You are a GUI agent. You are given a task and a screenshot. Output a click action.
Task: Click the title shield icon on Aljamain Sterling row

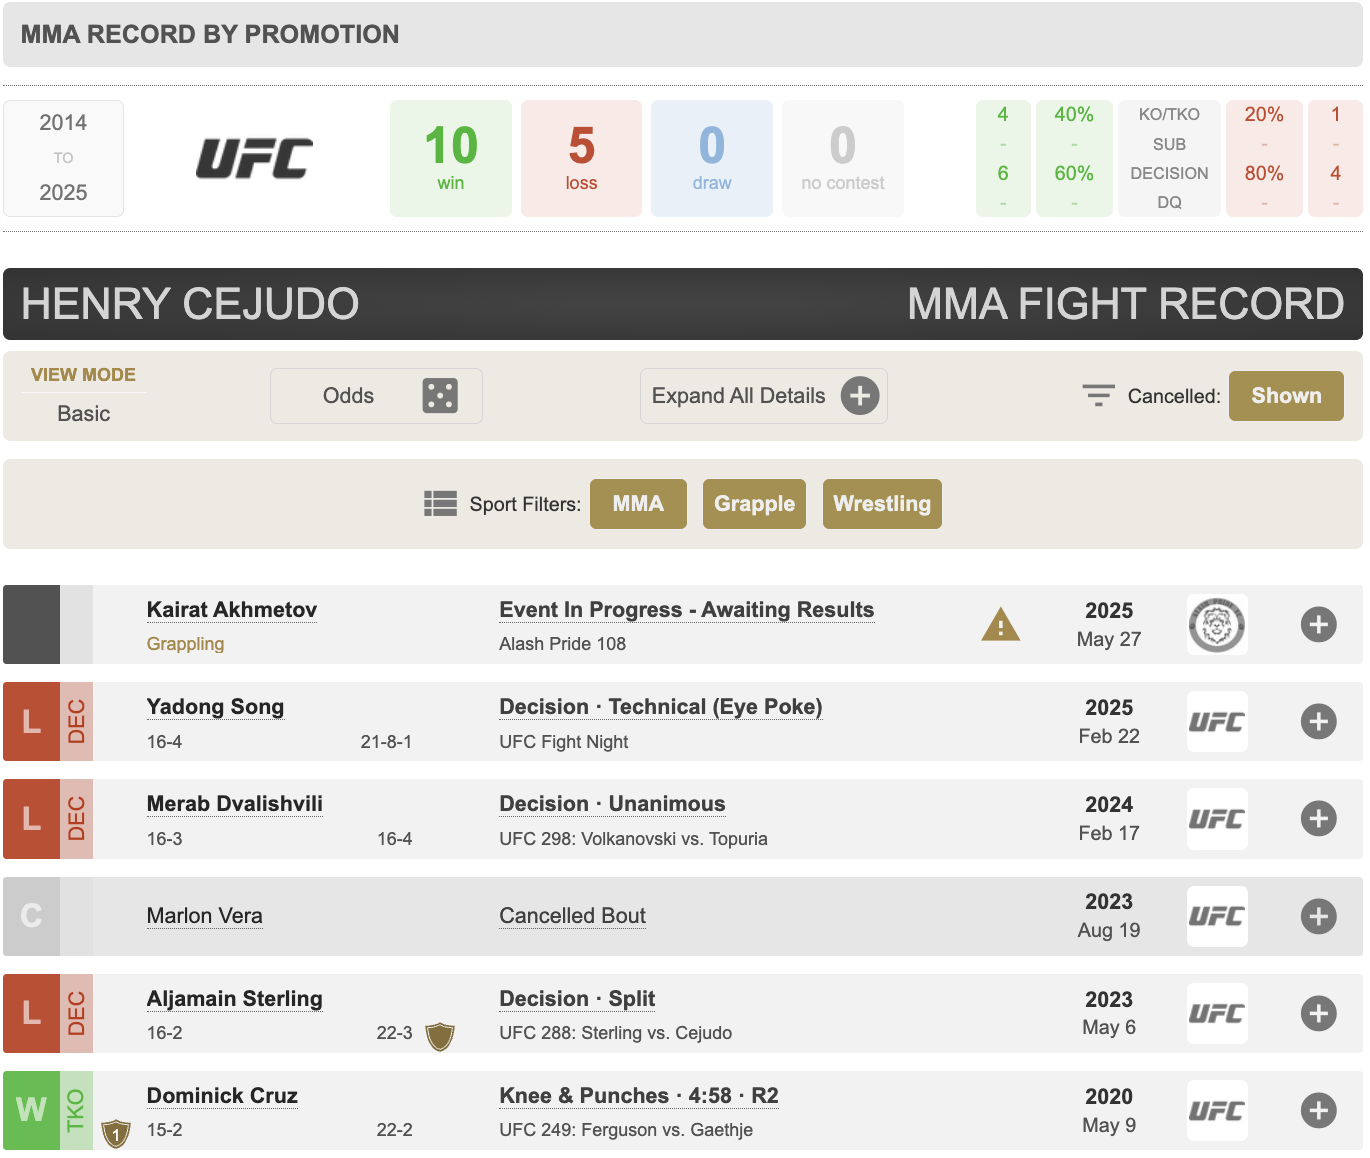point(440,1036)
